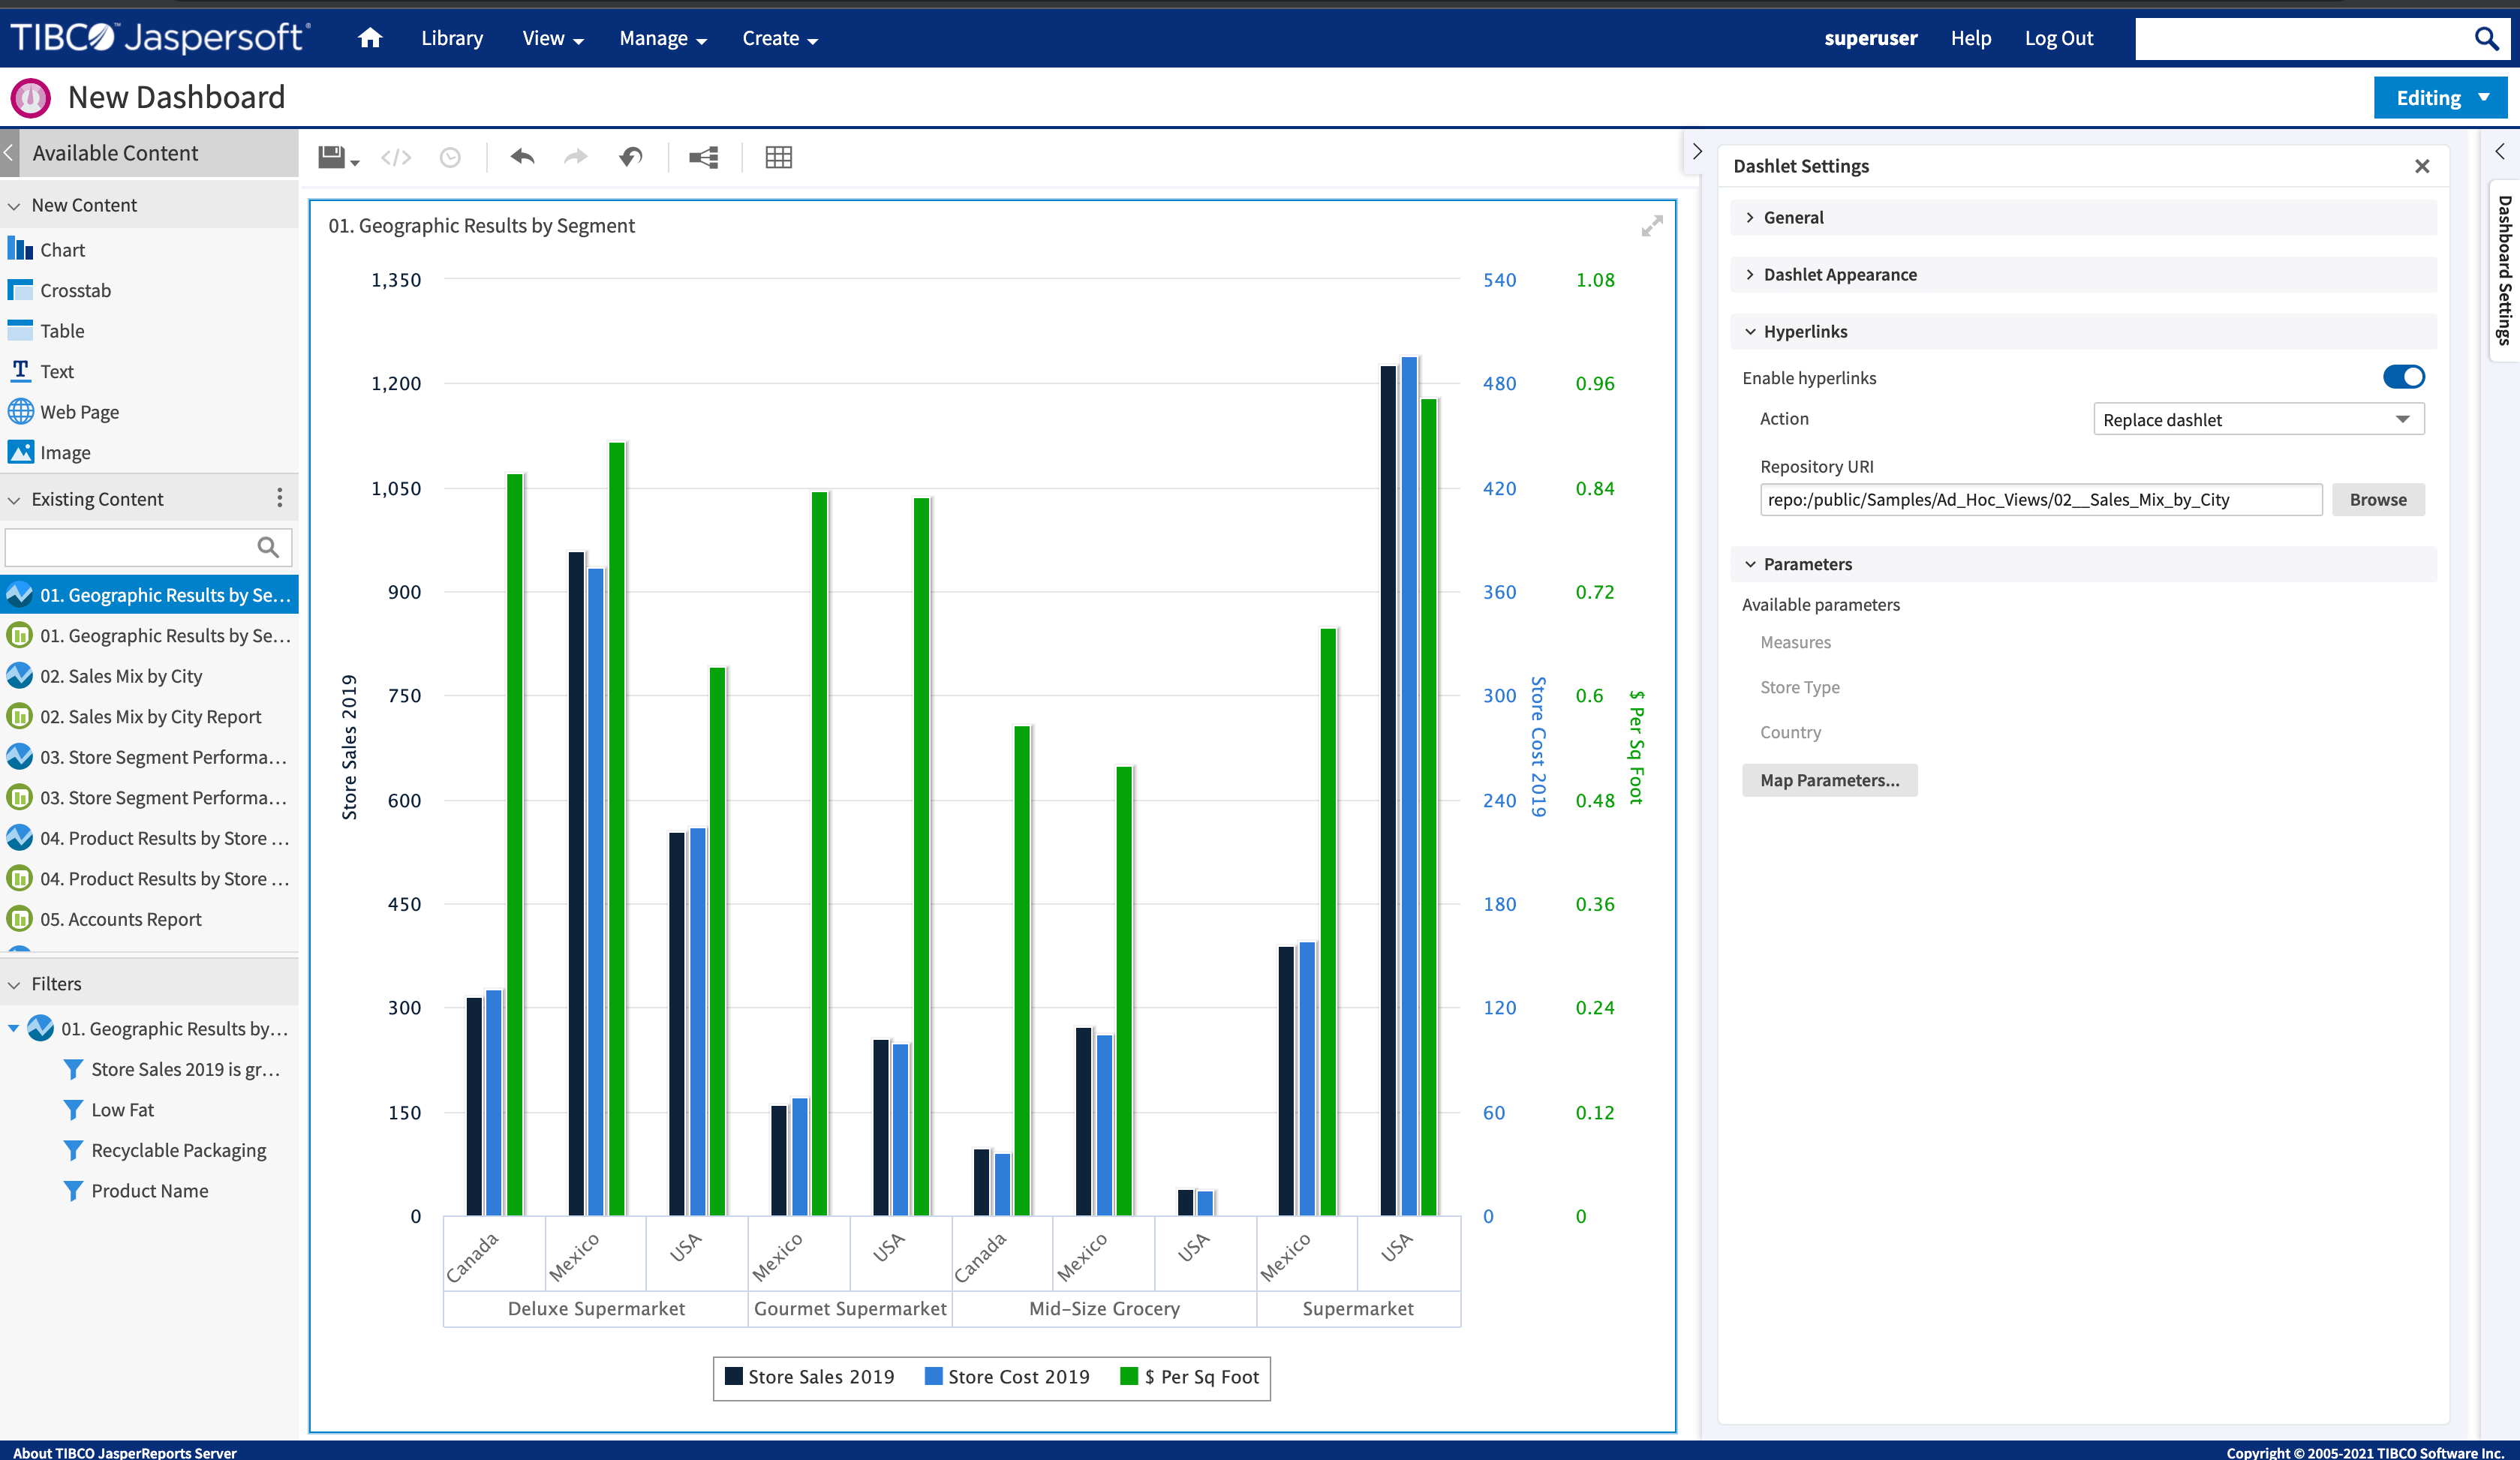Screen dimensions: 2520x1460
Task: Maximize the Geographic Results dashlet
Action: (x=1652, y=226)
